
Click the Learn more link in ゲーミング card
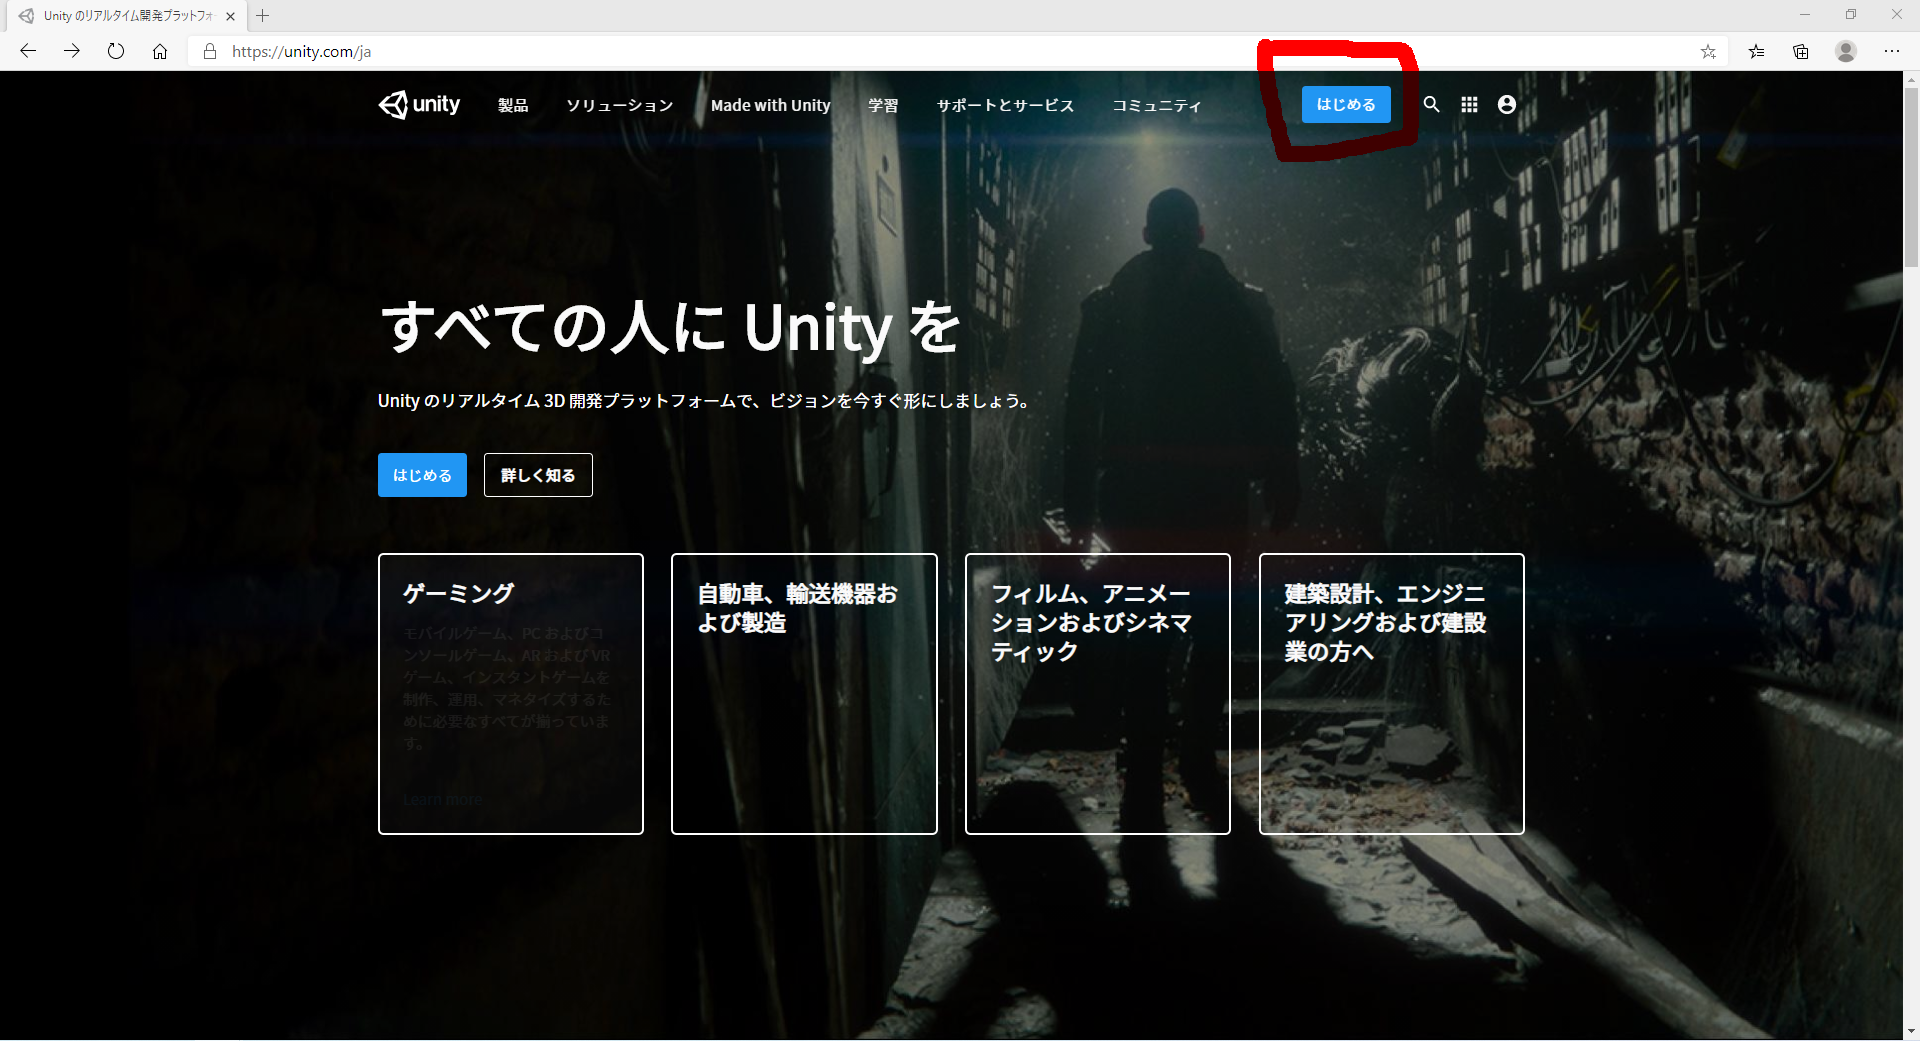443,800
